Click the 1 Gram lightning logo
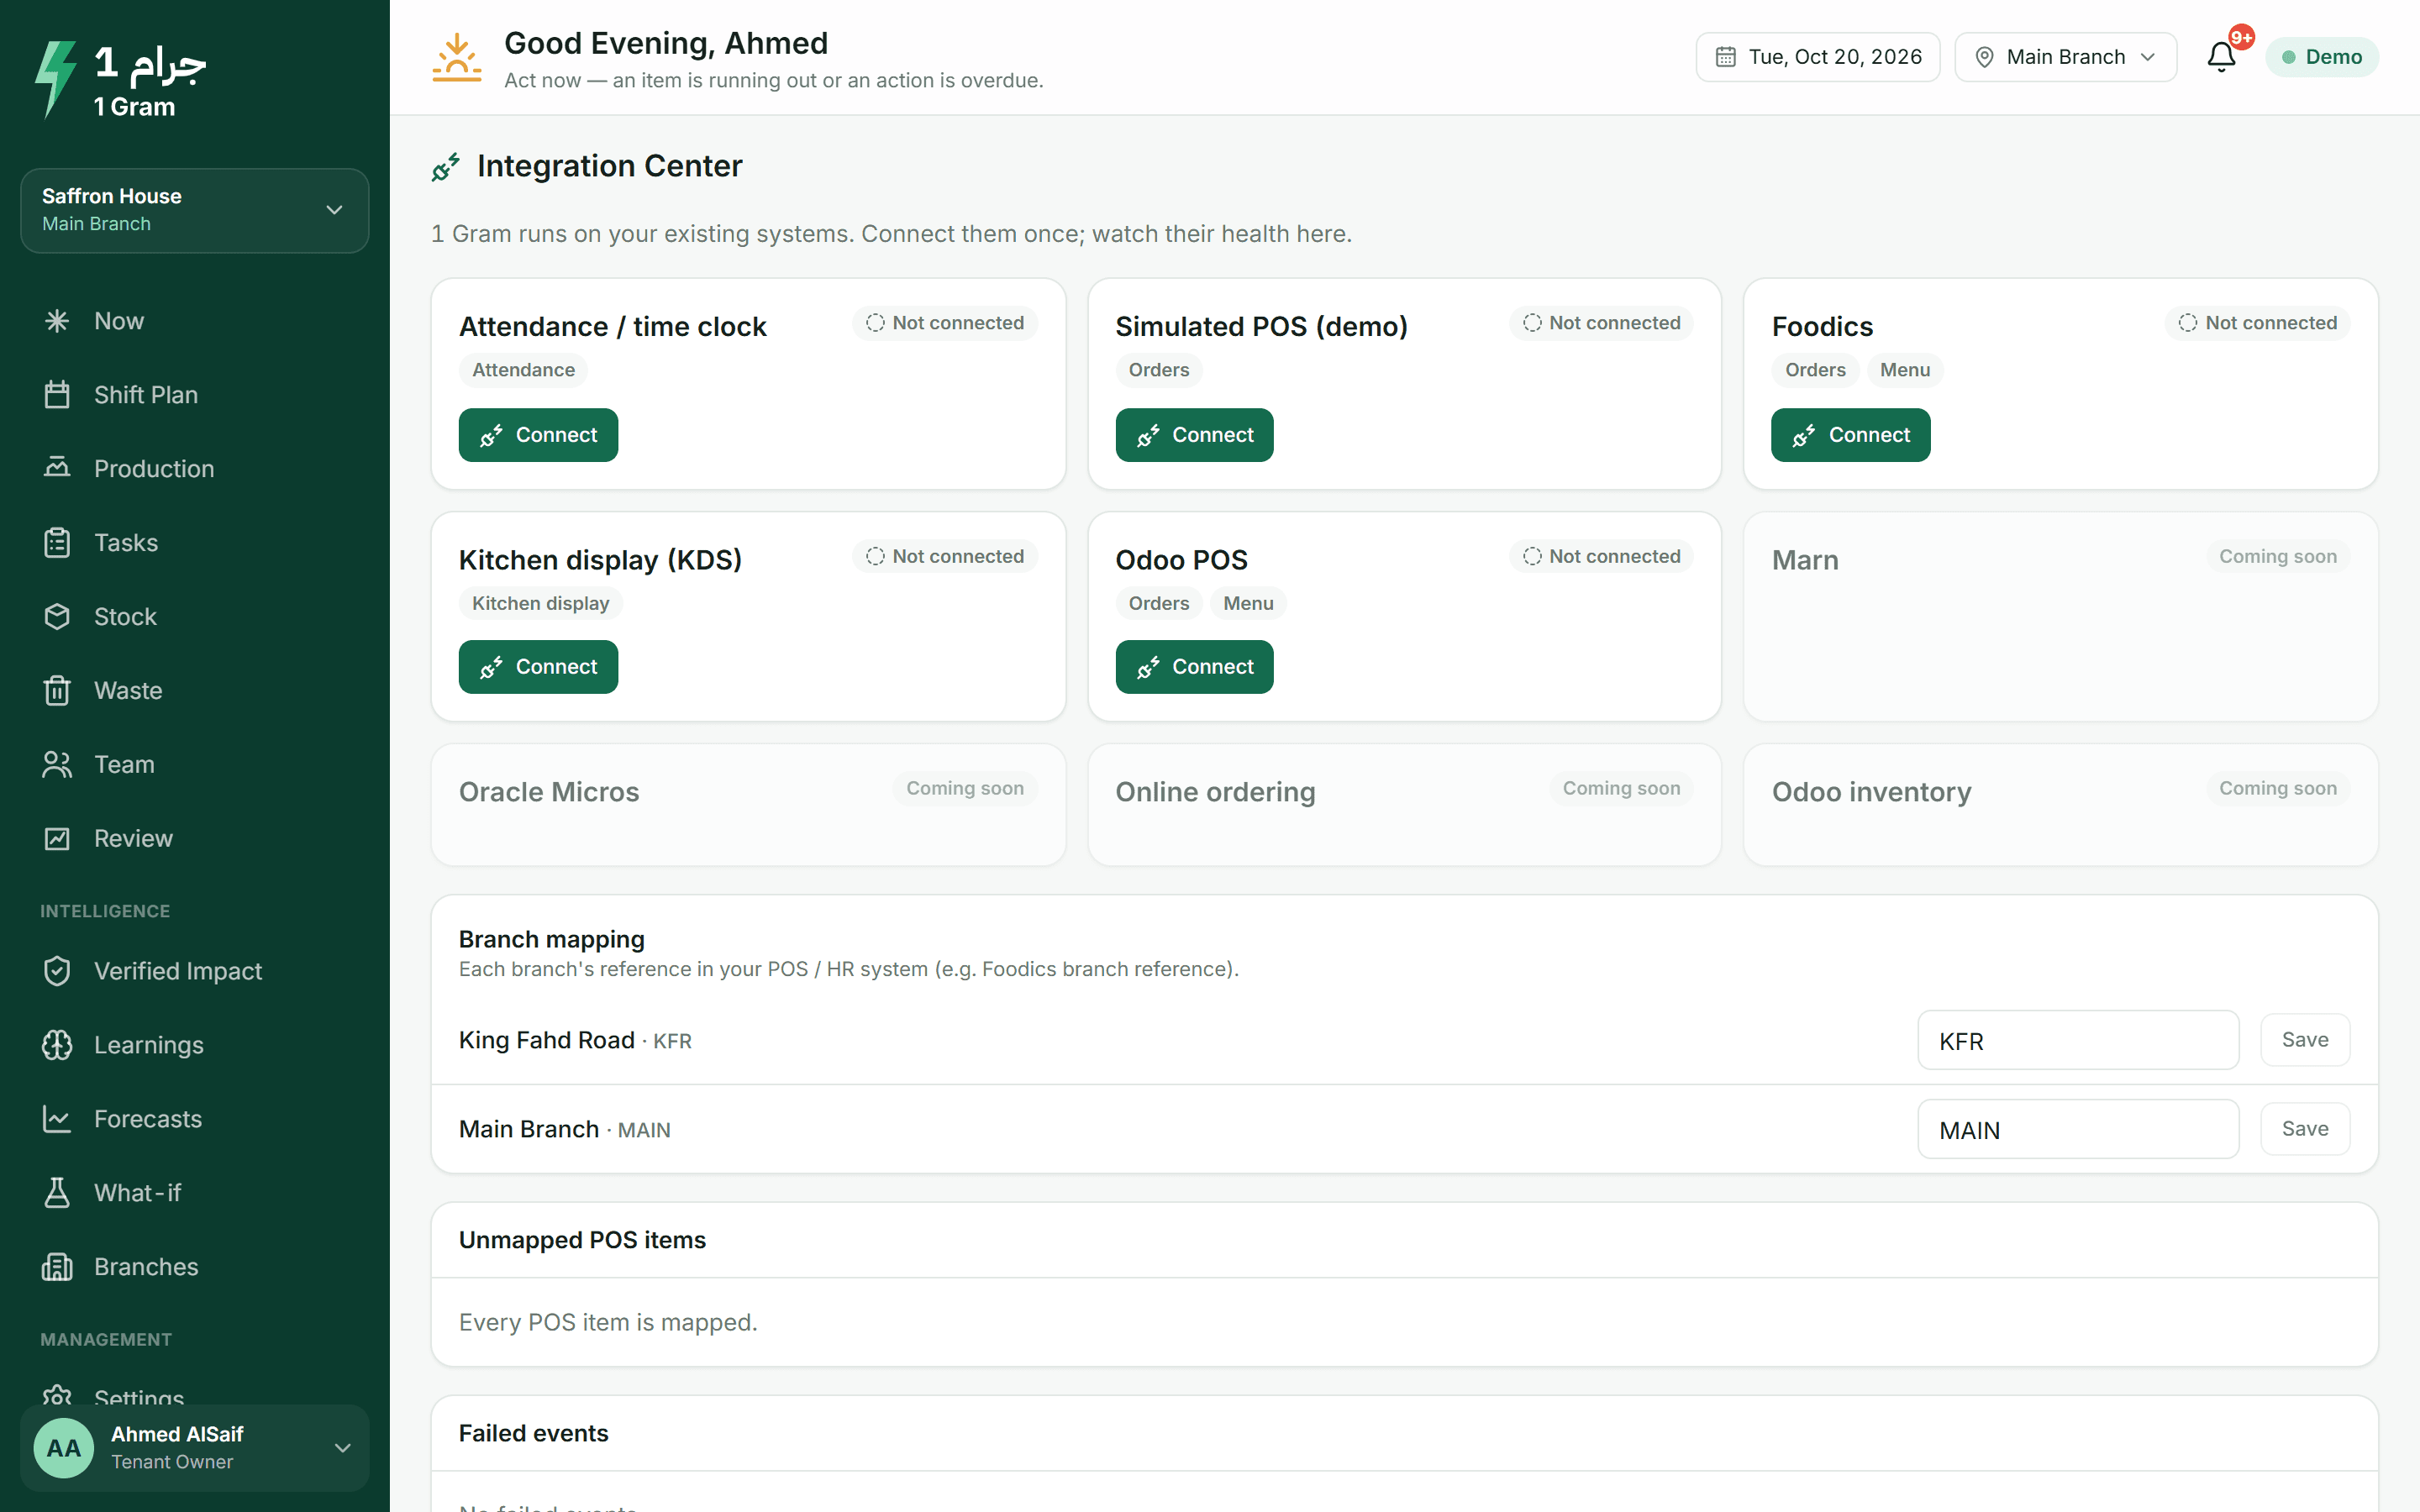Viewport: 2420px width, 1512px height. click(x=55, y=79)
